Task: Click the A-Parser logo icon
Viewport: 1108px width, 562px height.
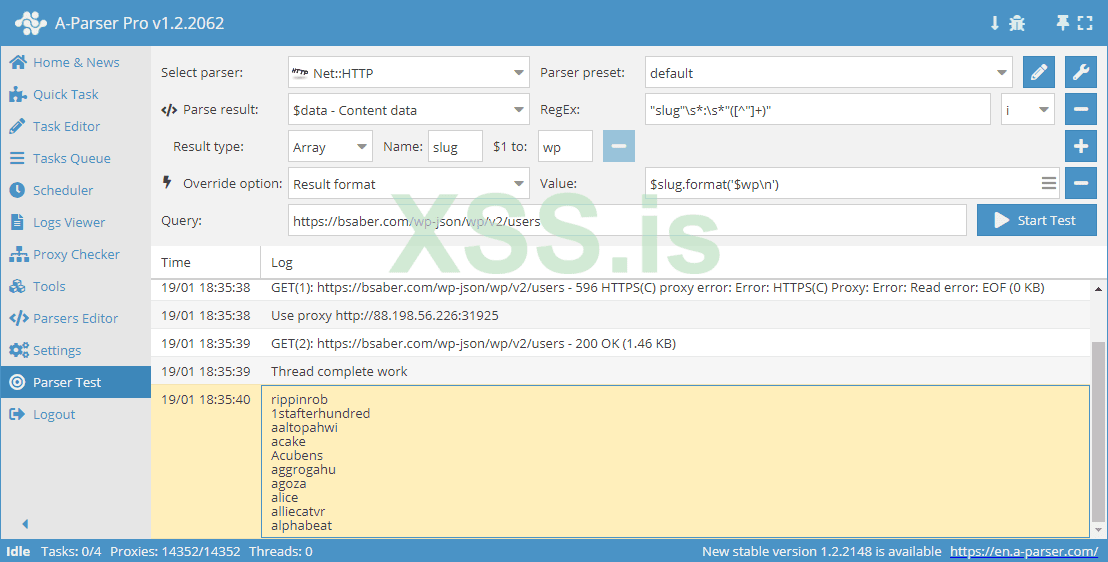Action: pyautogui.click(x=30, y=23)
